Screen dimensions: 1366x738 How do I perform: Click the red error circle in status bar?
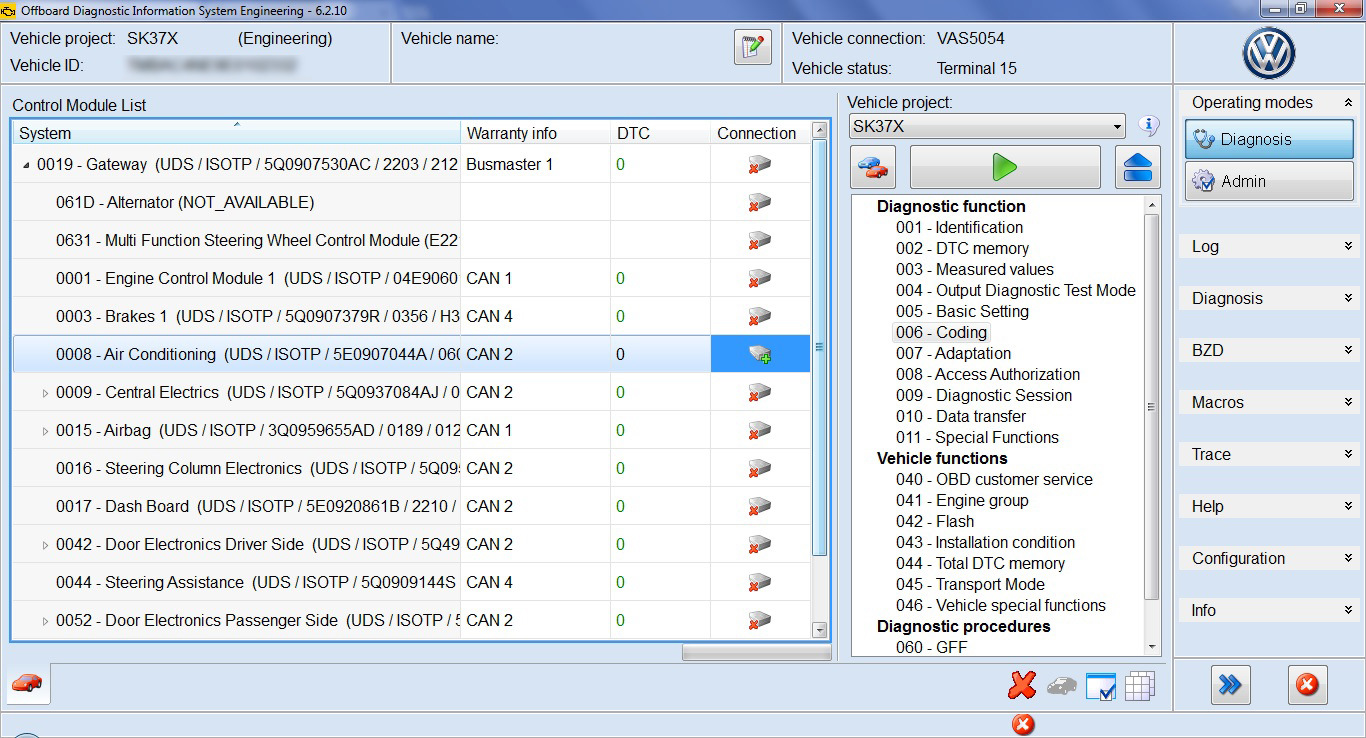pos(1022,724)
